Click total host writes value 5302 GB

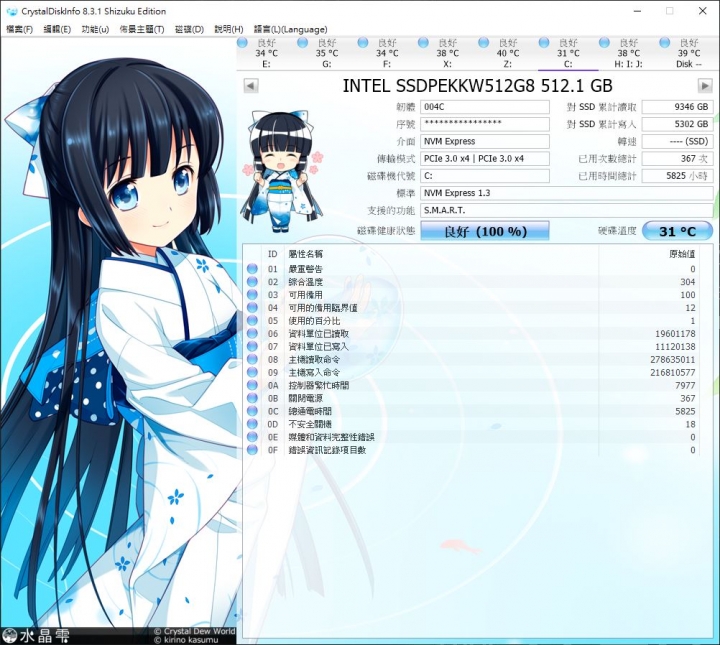pyautogui.click(x=677, y=124)
